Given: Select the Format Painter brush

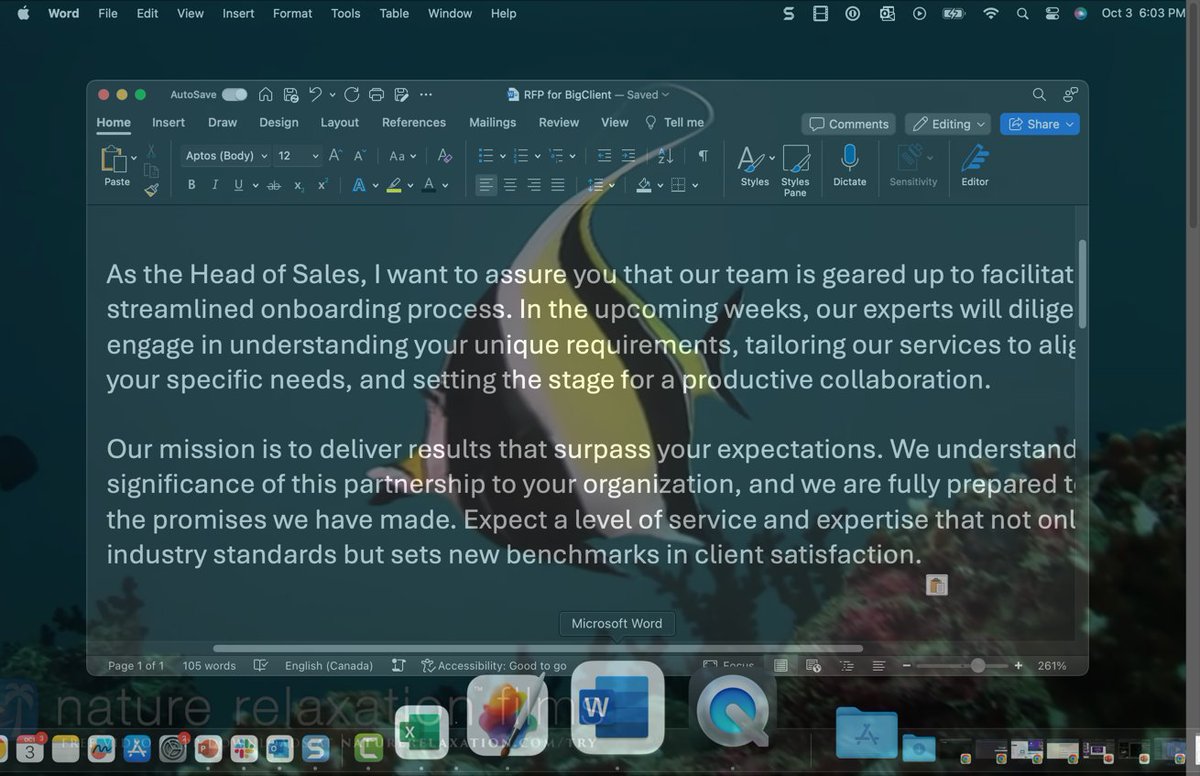Looking at the screenshot, I should 152,189.
